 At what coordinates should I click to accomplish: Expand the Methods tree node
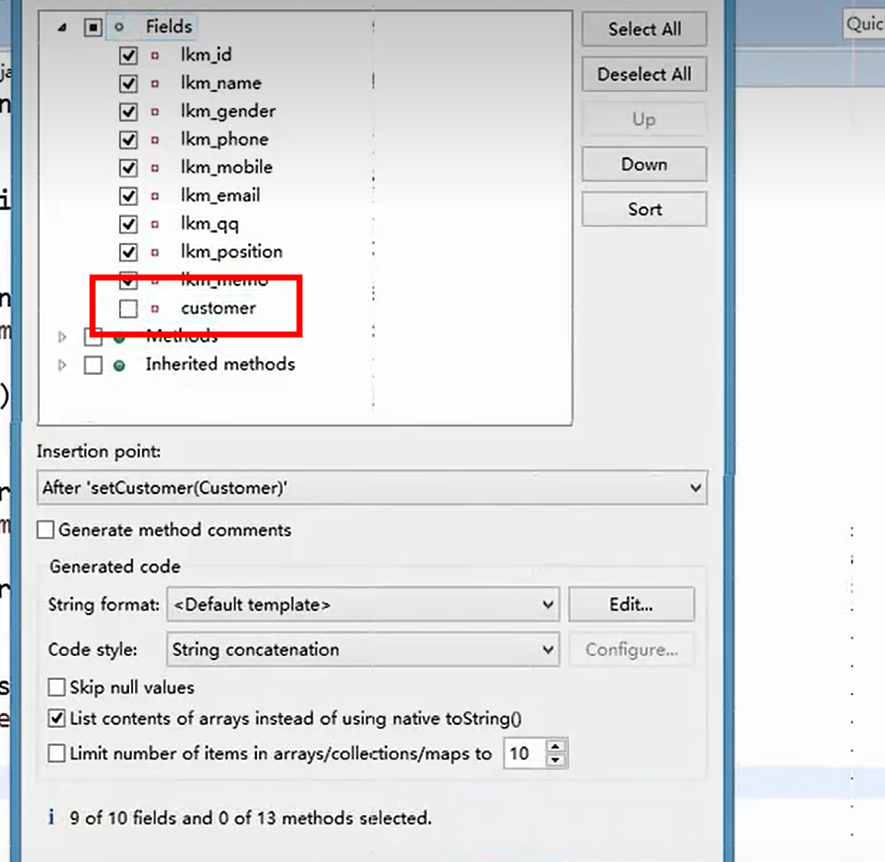(62, 336)
